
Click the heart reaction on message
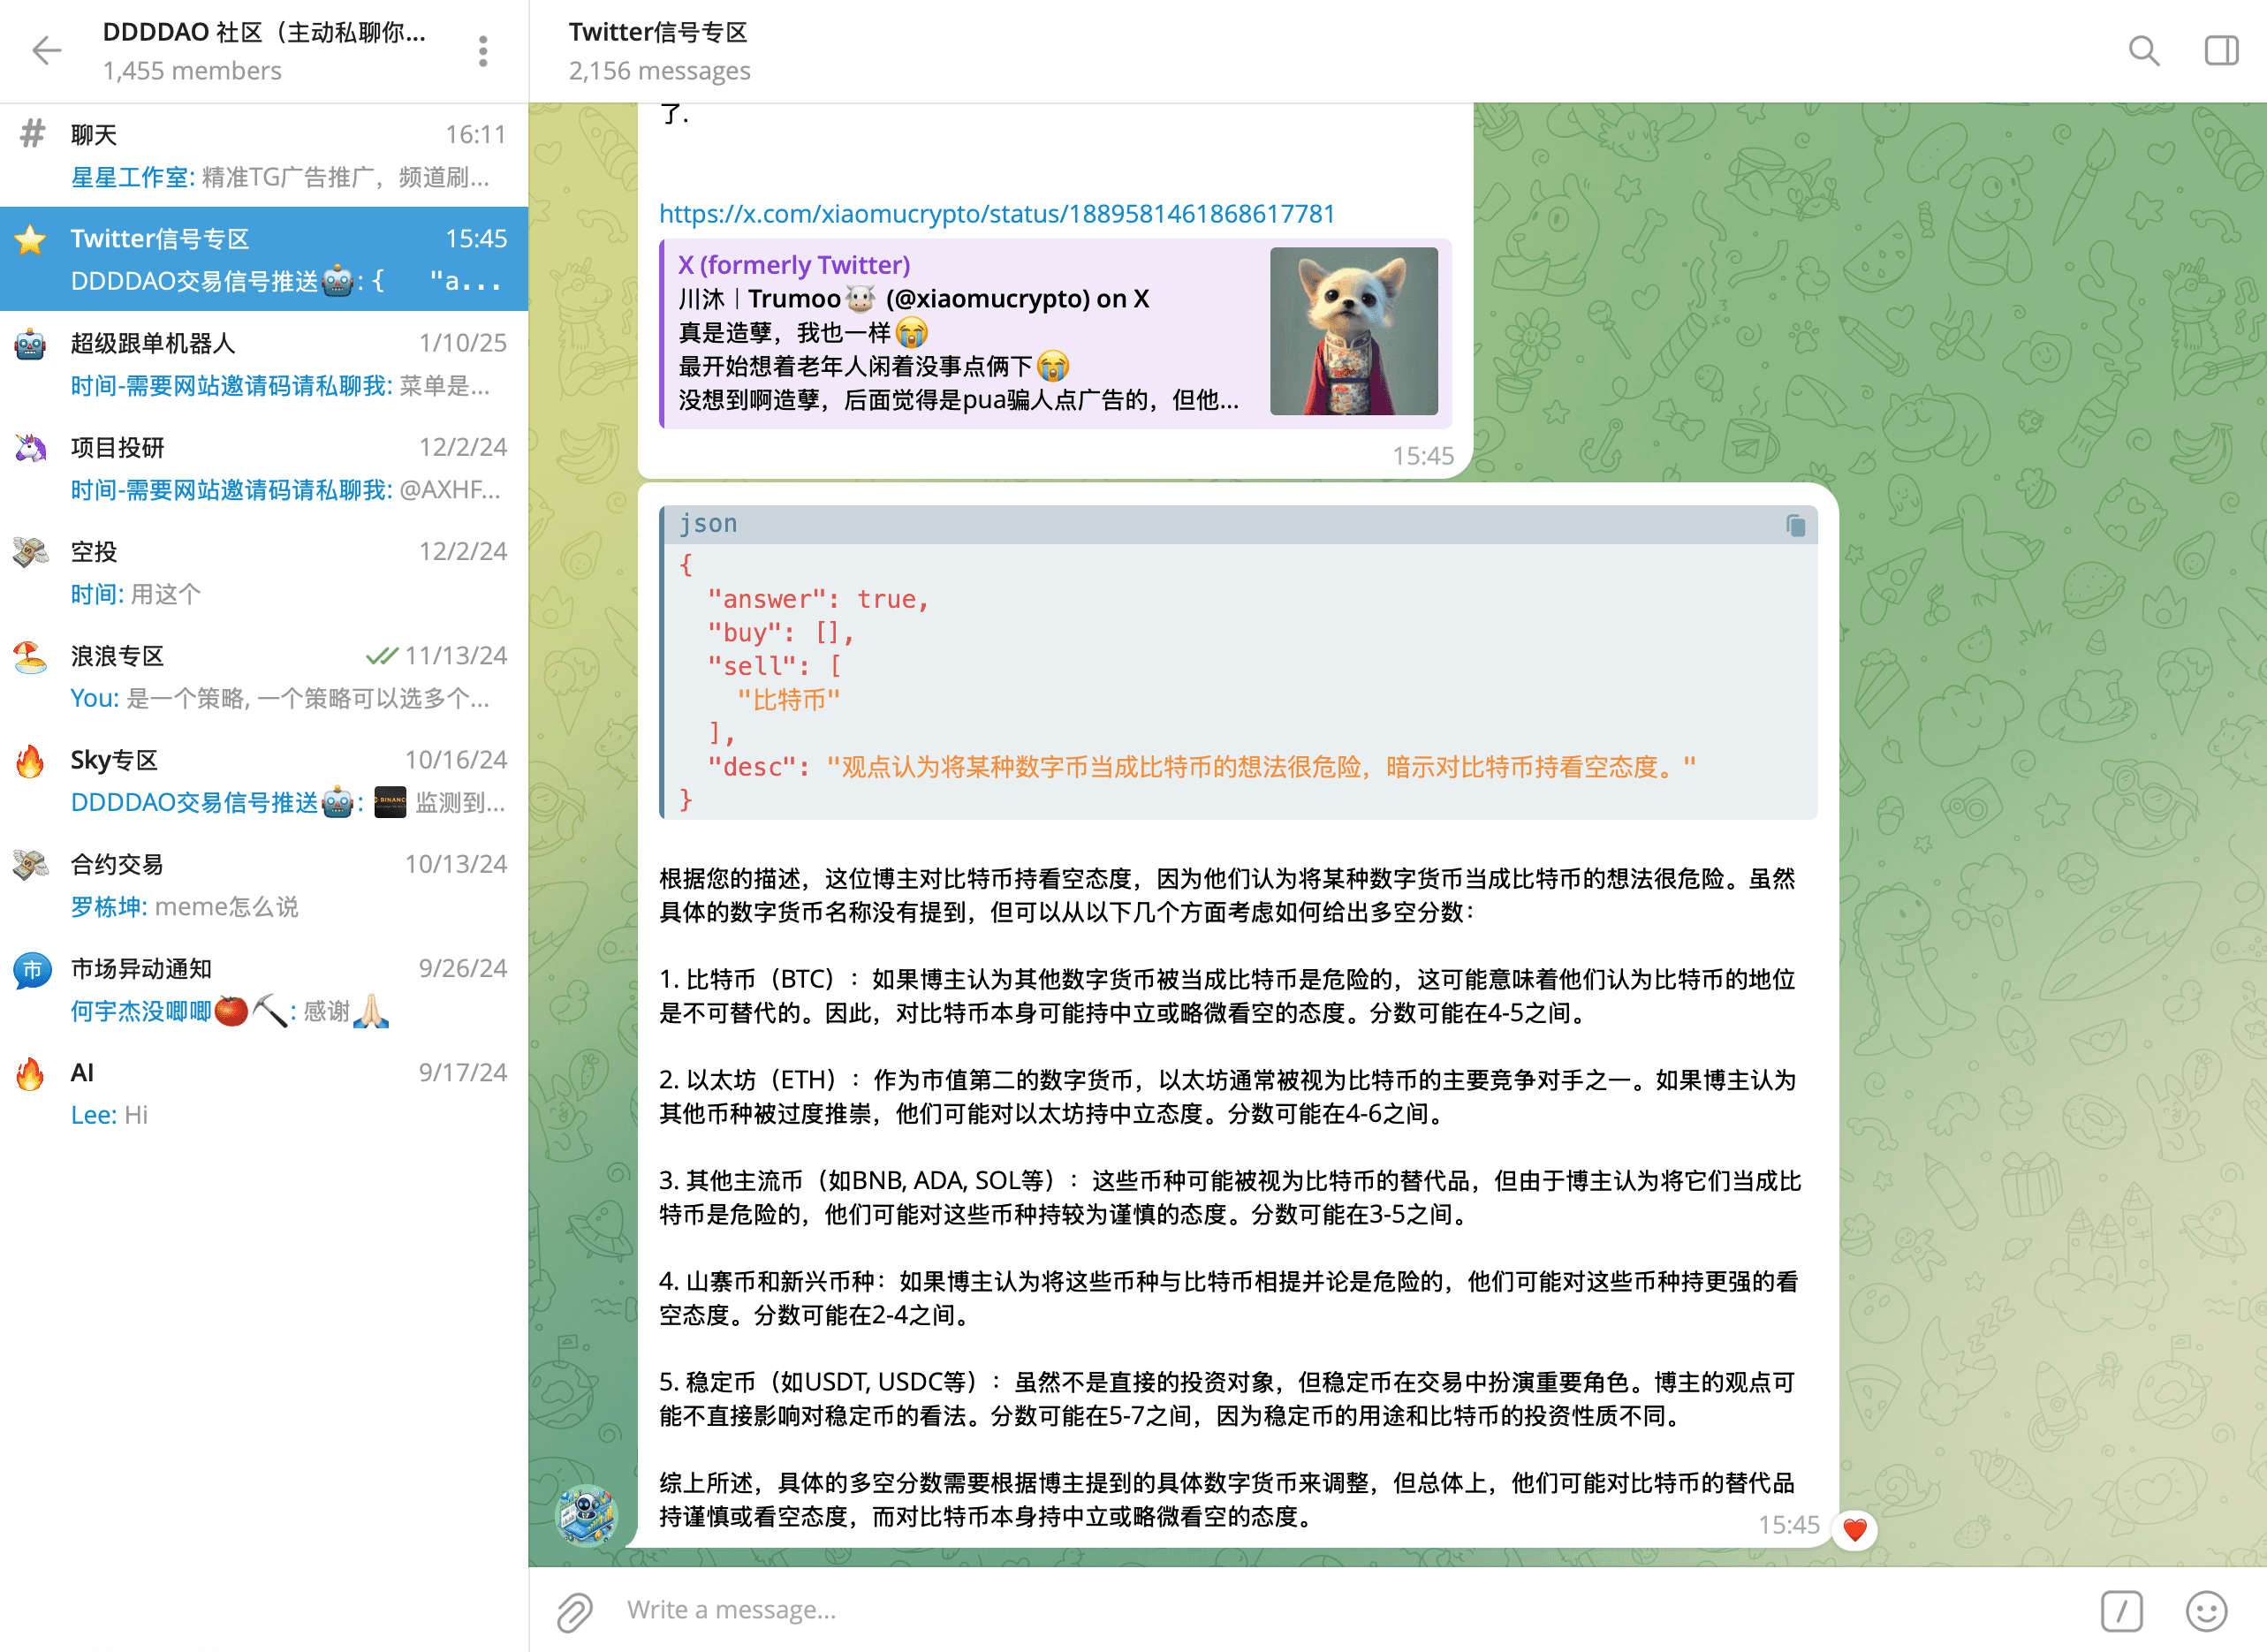click(1854, 1529)
